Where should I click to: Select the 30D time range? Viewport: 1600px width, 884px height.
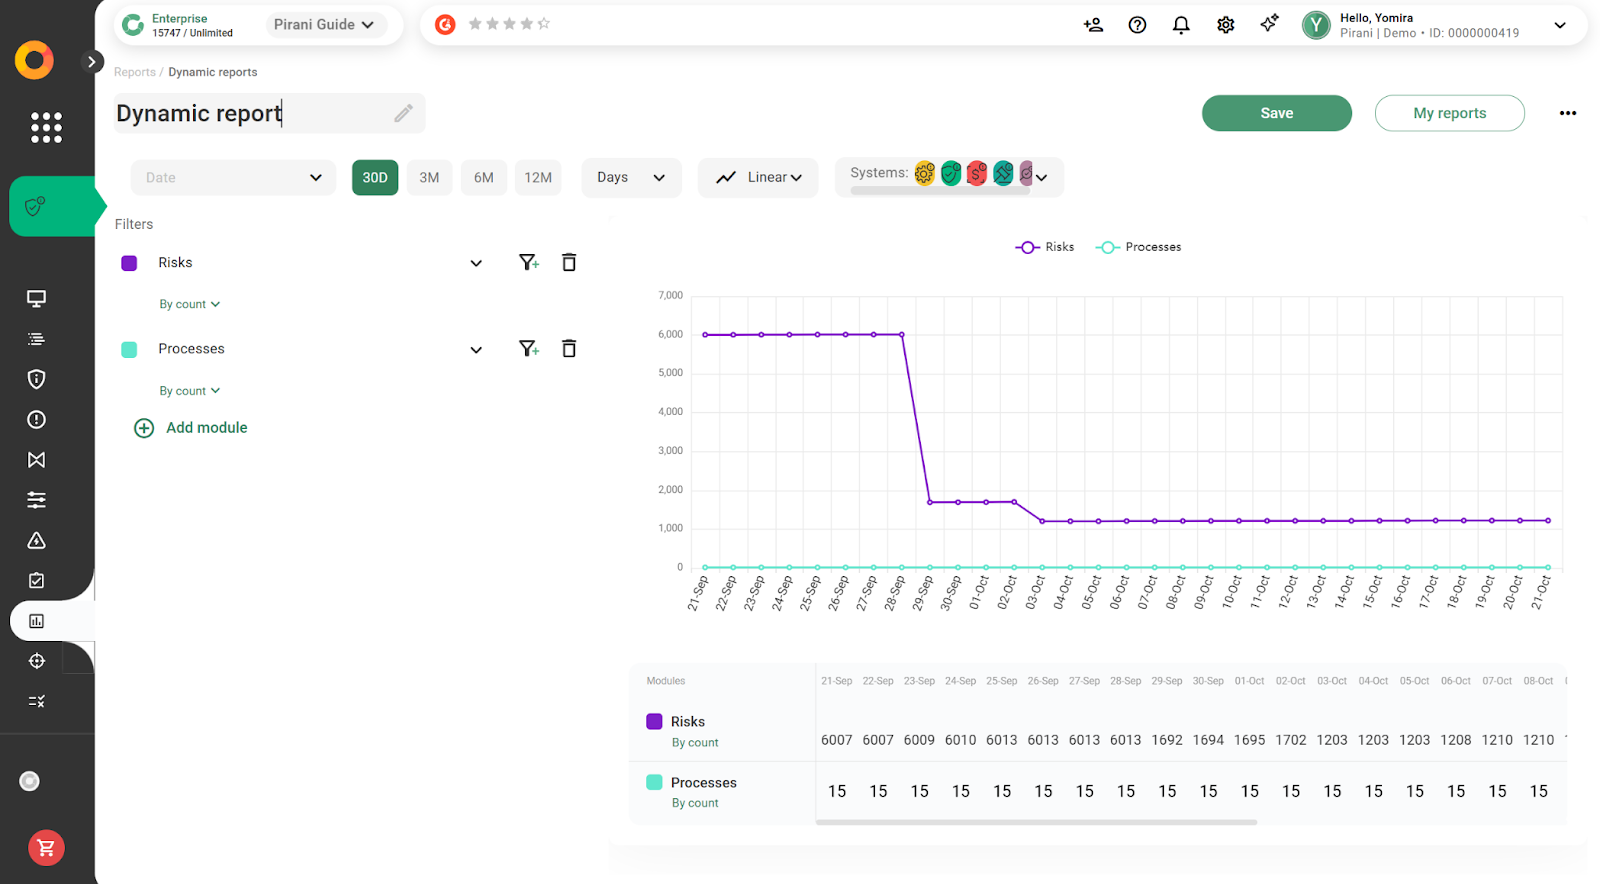(x=375, y=177)
